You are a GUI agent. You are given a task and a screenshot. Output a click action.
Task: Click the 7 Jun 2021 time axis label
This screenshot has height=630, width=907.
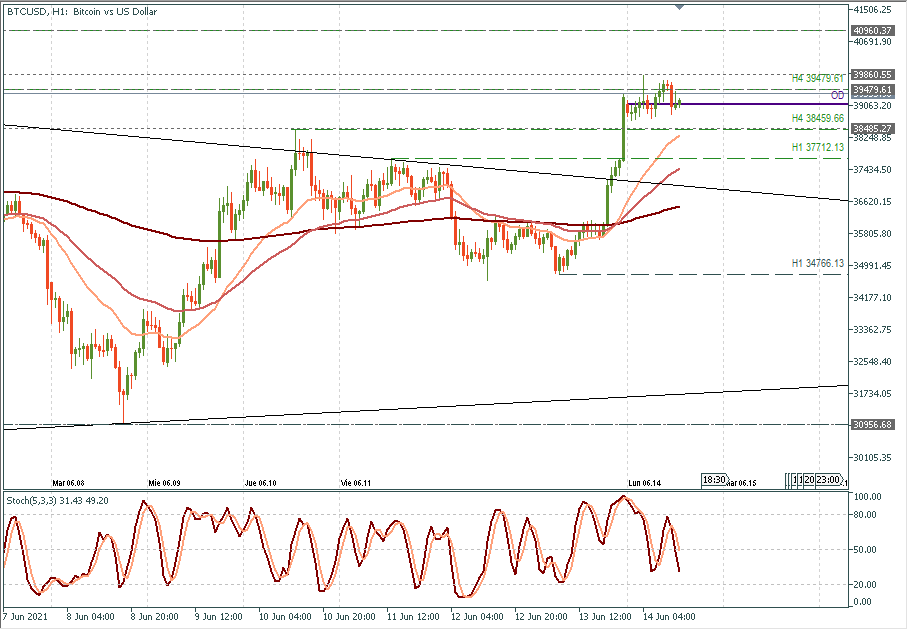tap(25, 617)
